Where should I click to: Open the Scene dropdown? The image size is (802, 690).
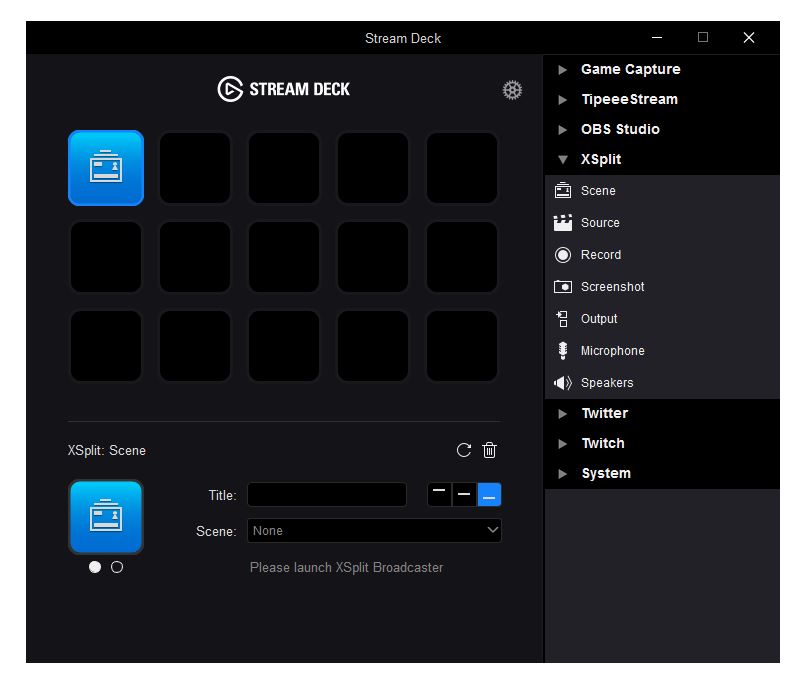point(374,531)
